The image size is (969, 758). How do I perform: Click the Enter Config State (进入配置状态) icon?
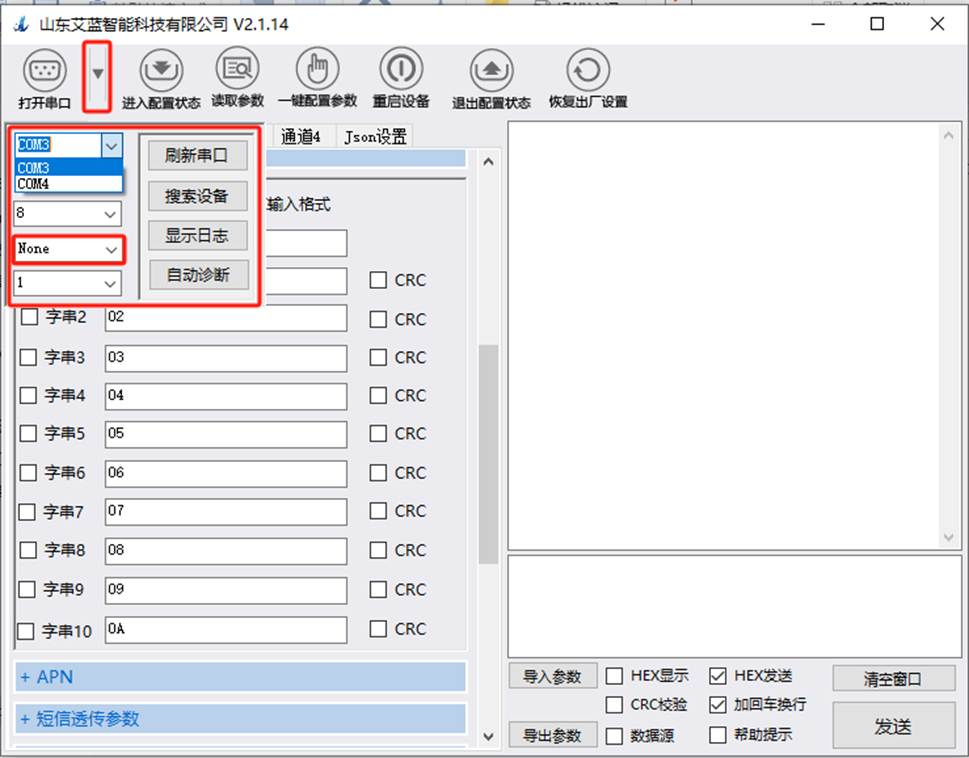point(161,72)
